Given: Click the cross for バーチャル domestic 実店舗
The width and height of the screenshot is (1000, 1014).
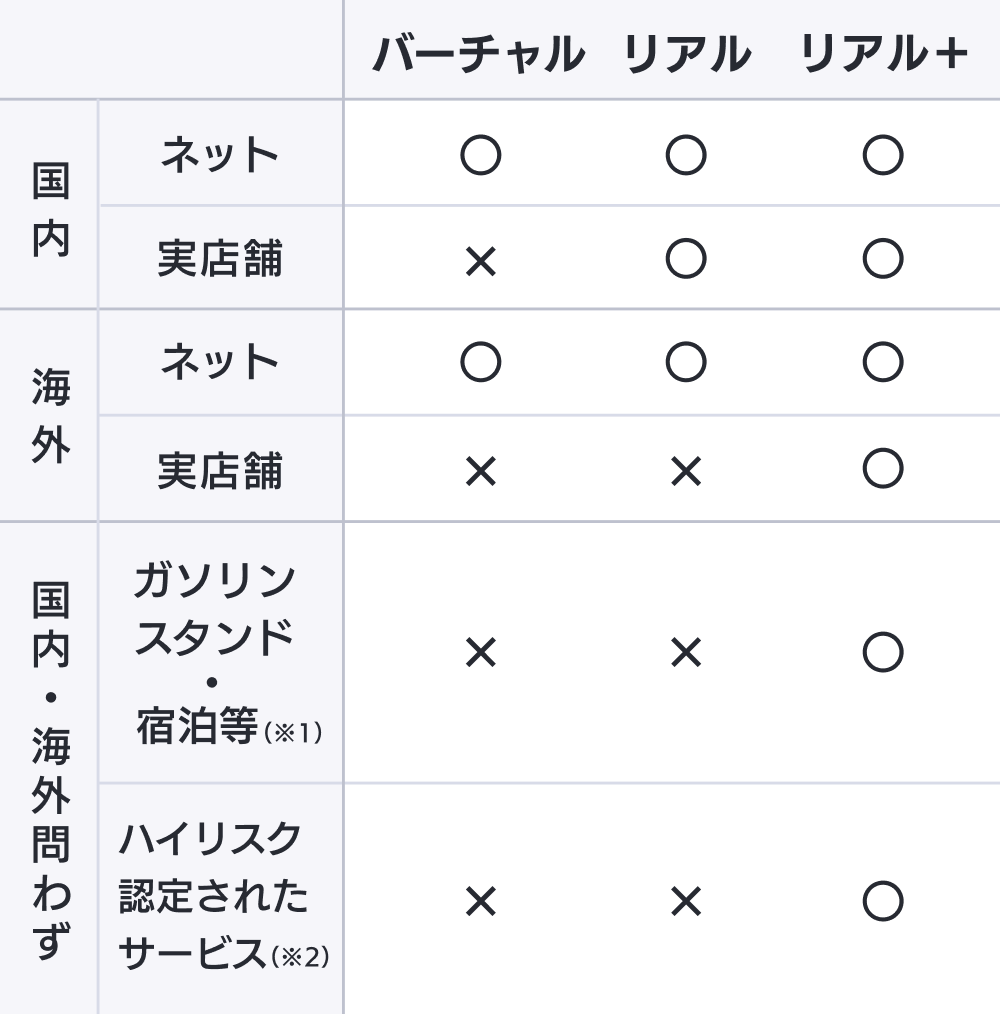Looking at the screenshot, I should tap(480, 262).
